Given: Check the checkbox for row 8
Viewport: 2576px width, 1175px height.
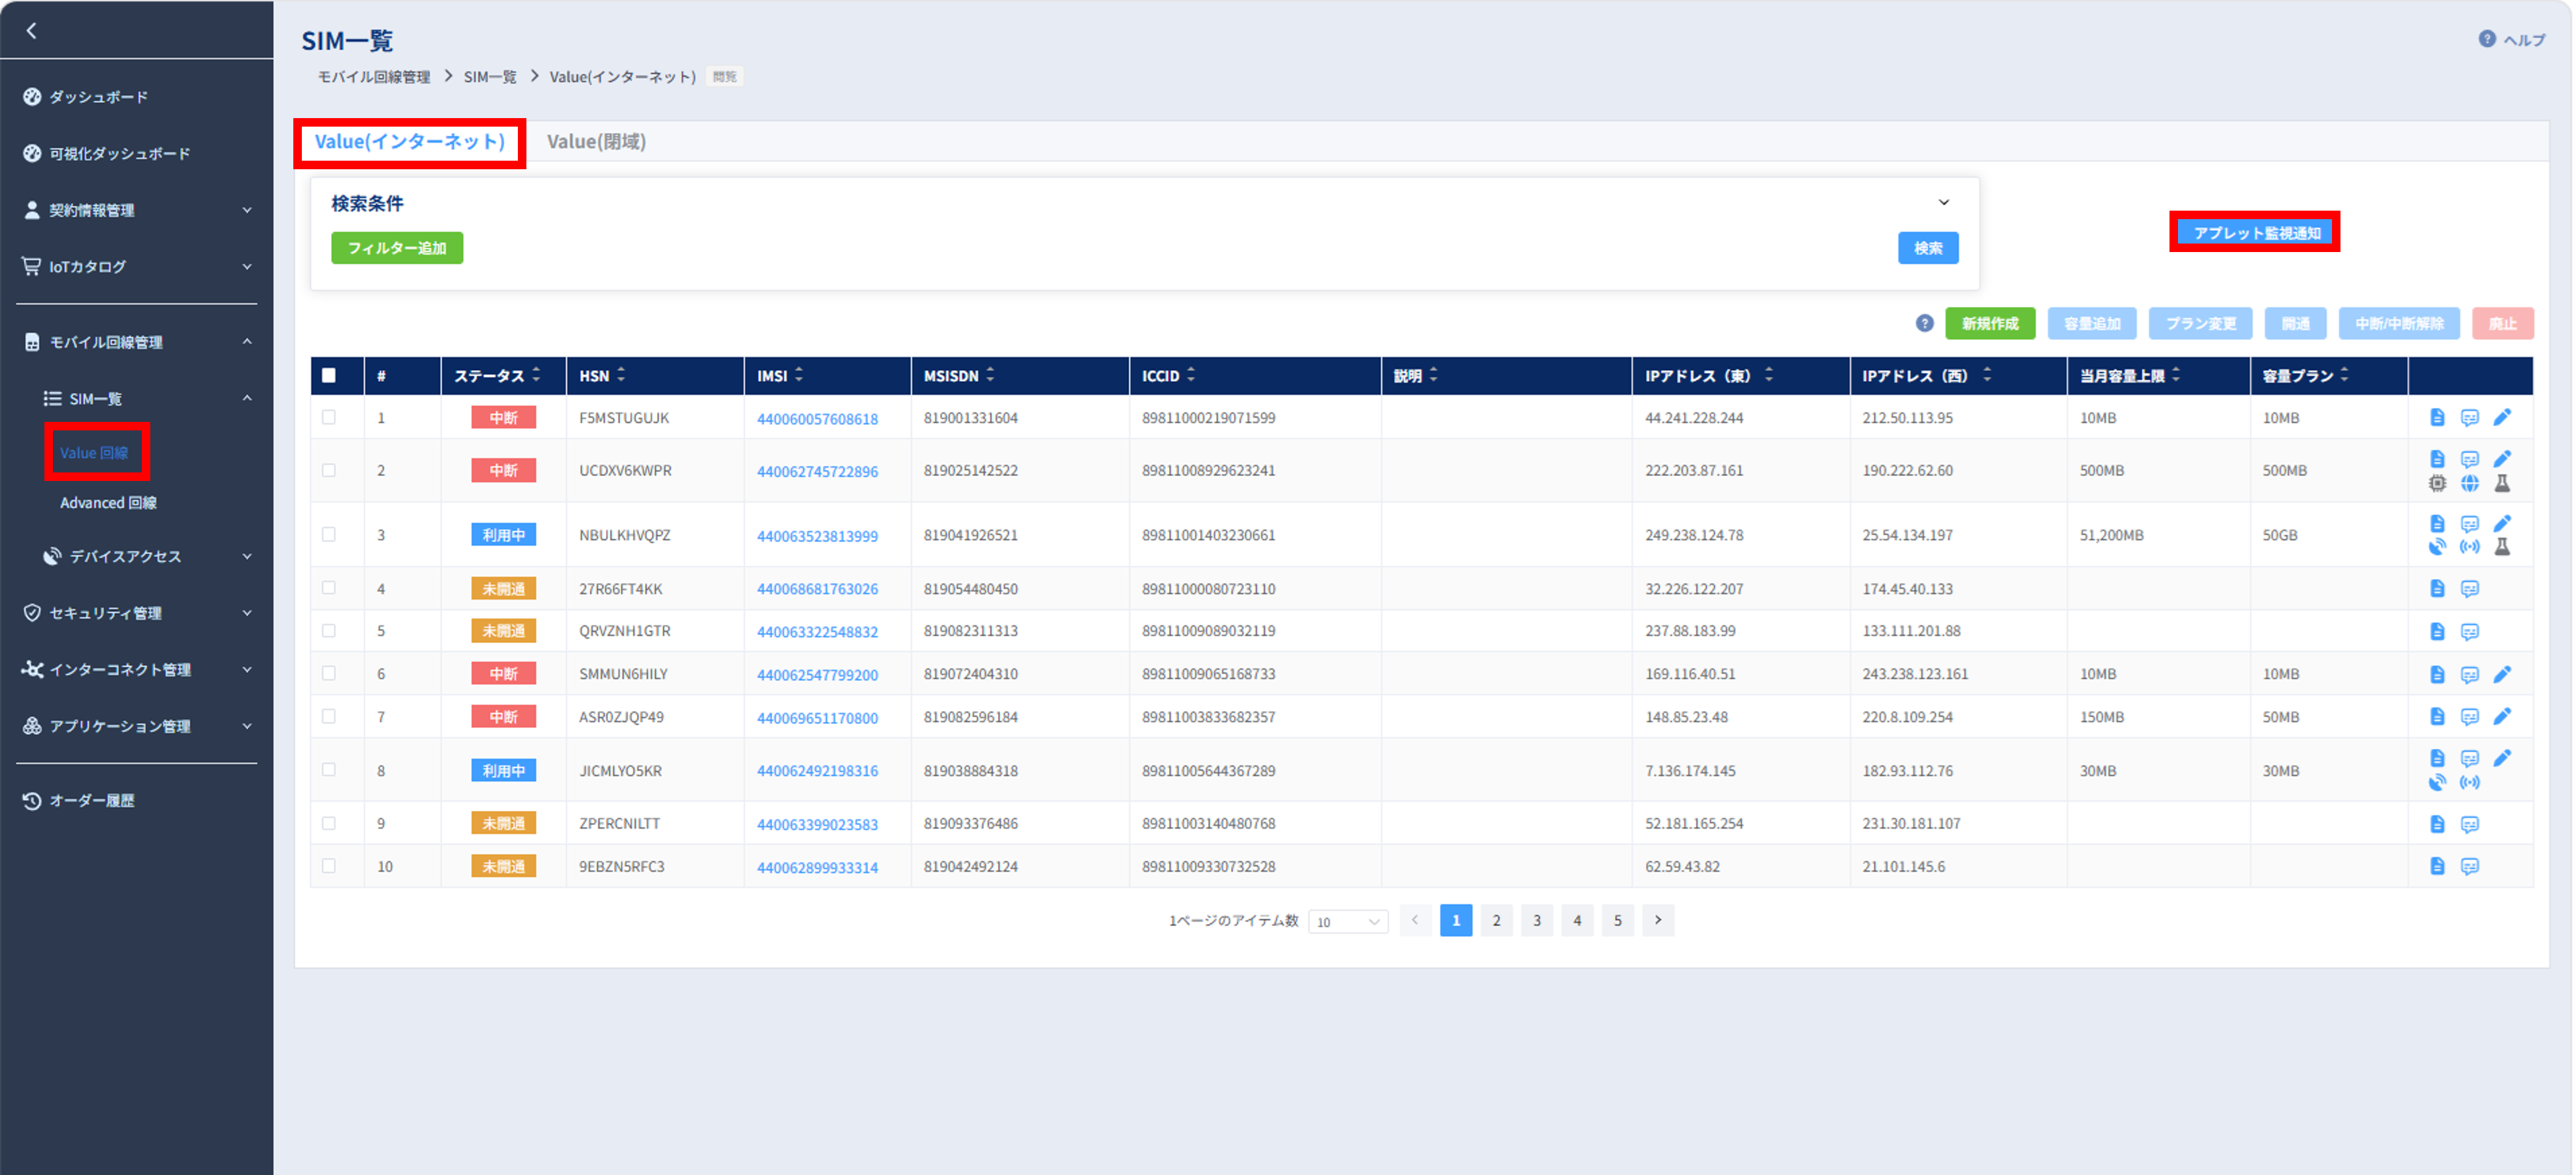Looking at the screenshot, I should tap(329, 770).
